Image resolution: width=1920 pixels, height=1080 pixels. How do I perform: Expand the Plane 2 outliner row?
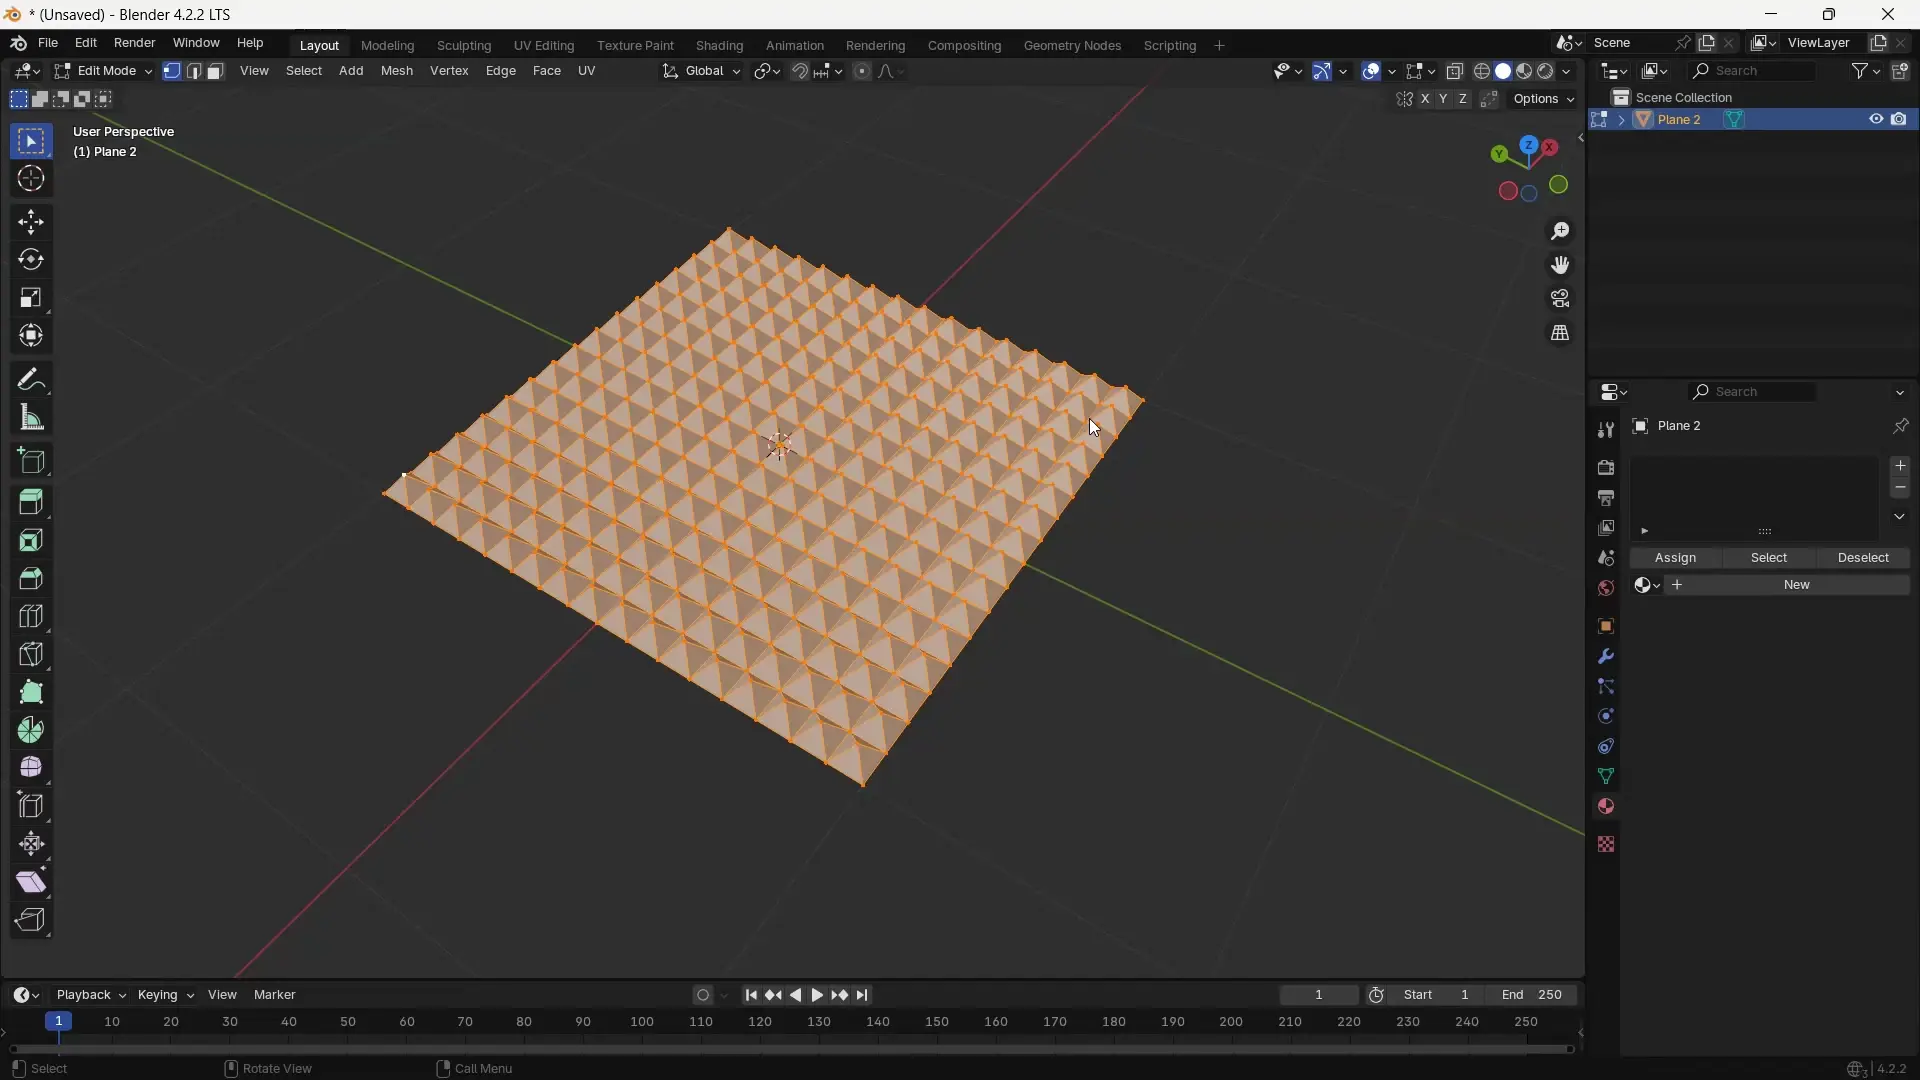pyautogui.click(x=1622, y=120)
